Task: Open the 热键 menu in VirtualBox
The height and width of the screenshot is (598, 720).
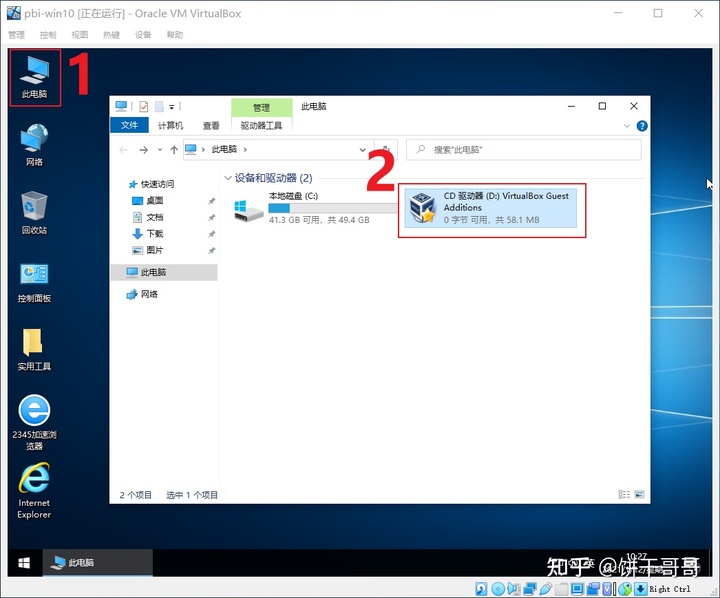Action: (x=111, y=35)
